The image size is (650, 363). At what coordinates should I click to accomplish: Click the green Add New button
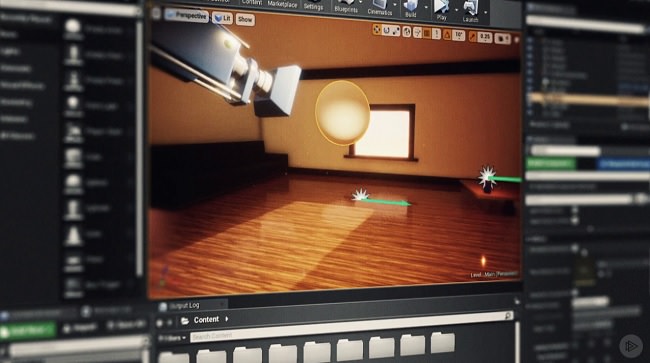pos(27,330)
